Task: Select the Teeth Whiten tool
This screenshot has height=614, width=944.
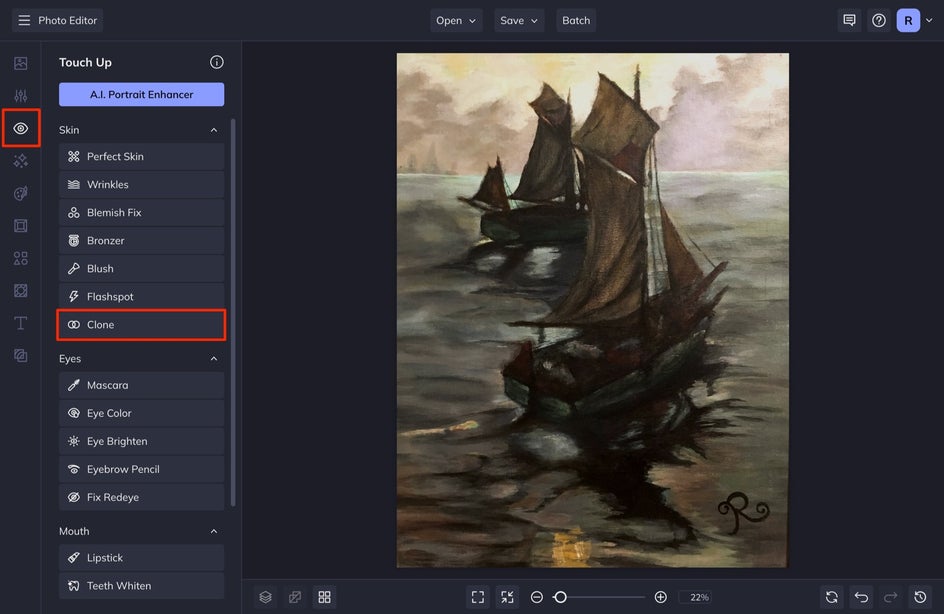Action: (141, 586)
